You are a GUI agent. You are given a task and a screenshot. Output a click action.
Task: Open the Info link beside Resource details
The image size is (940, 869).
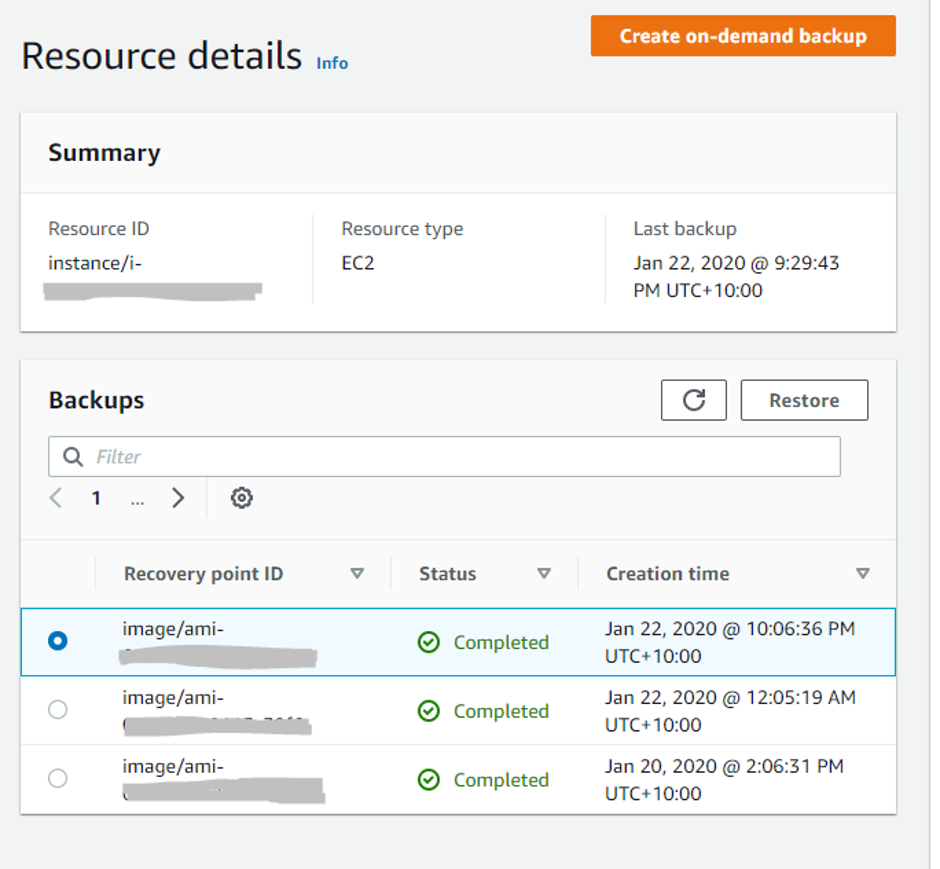(x=332, y=63)
